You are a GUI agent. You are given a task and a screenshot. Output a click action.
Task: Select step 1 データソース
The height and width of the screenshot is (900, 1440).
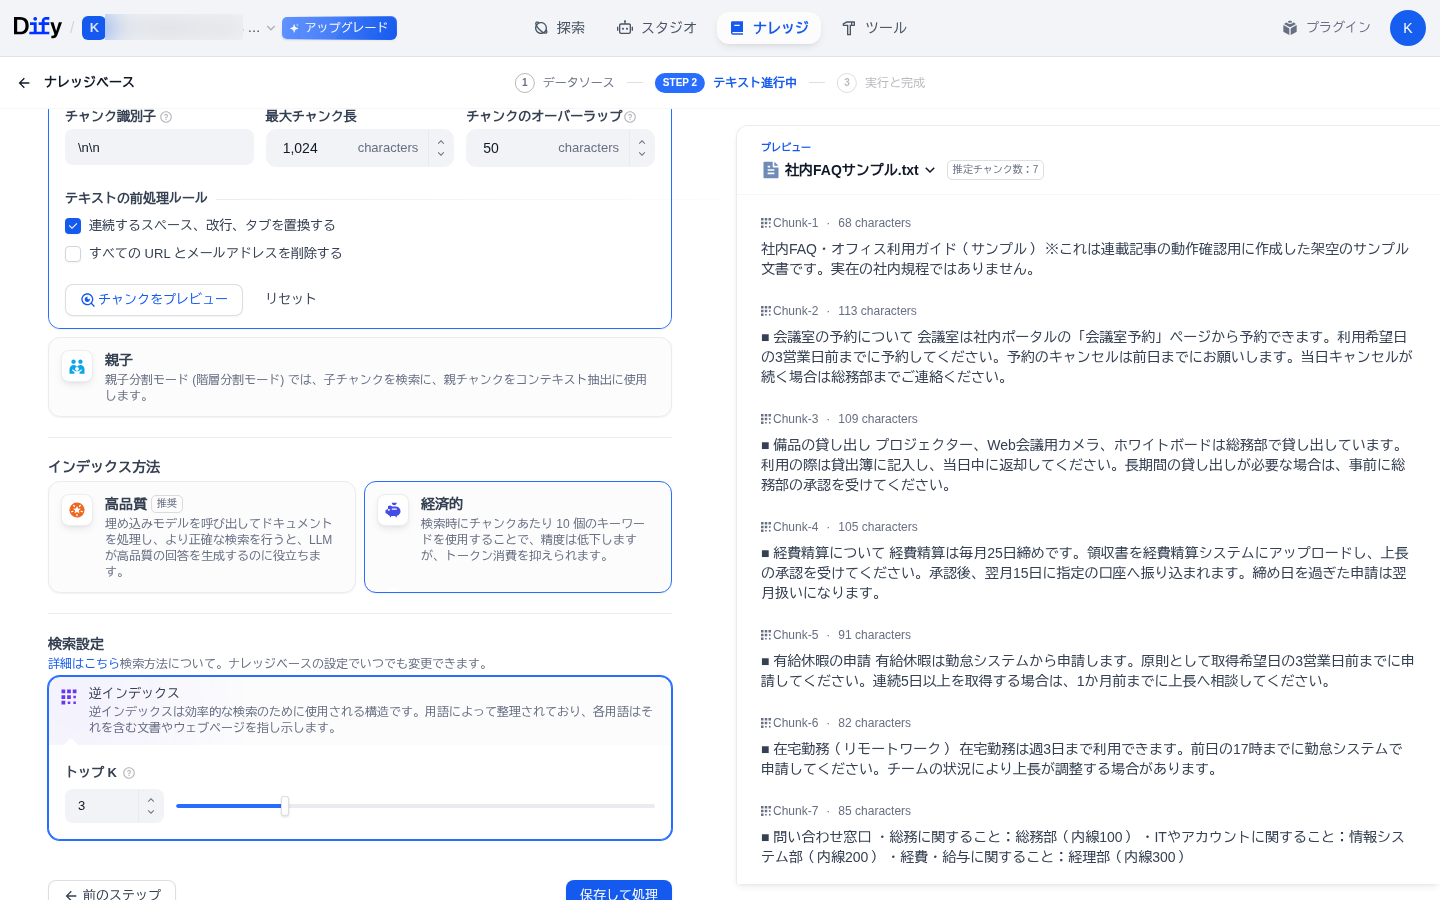564,83
